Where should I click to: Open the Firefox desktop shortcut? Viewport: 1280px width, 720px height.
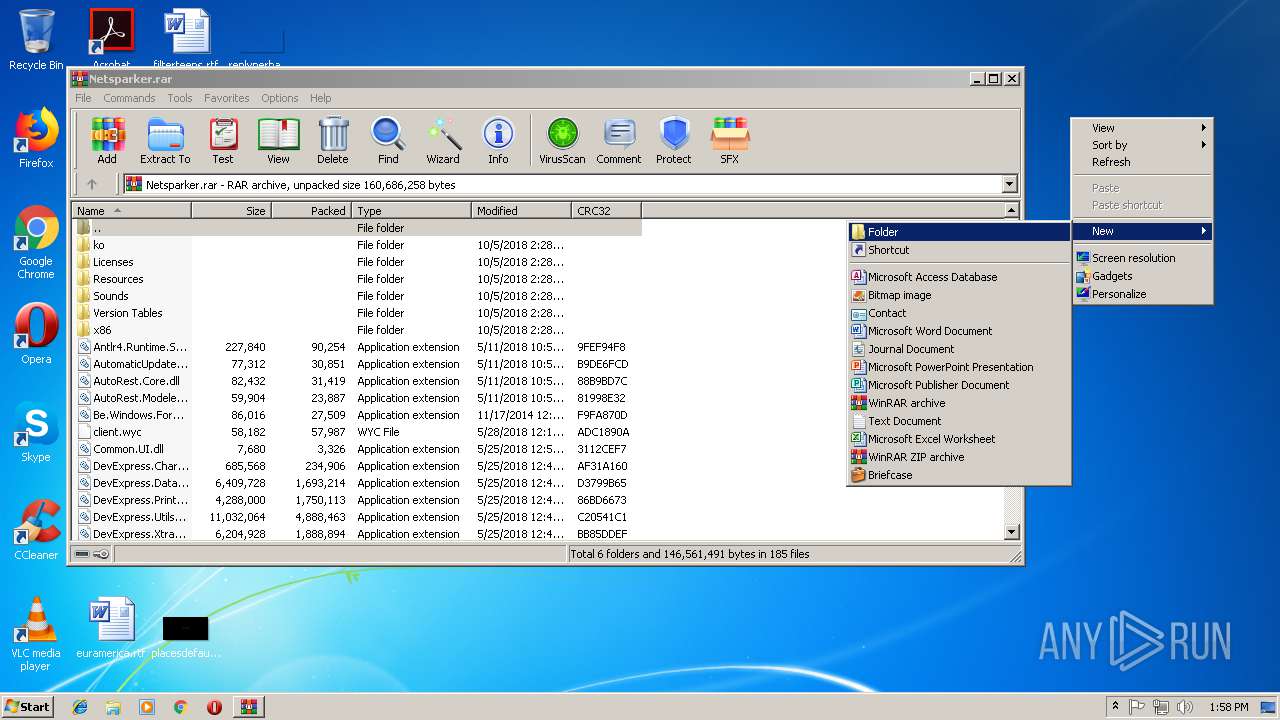pos(36,138)
